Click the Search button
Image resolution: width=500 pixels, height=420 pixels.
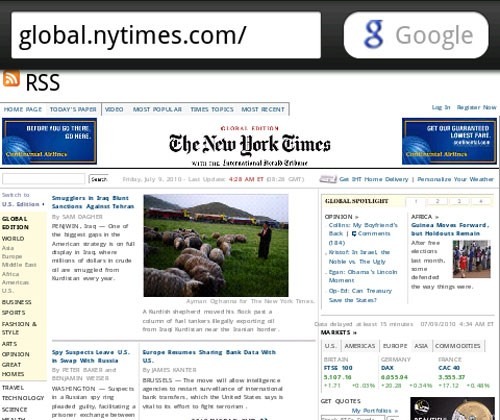(99, 179)
